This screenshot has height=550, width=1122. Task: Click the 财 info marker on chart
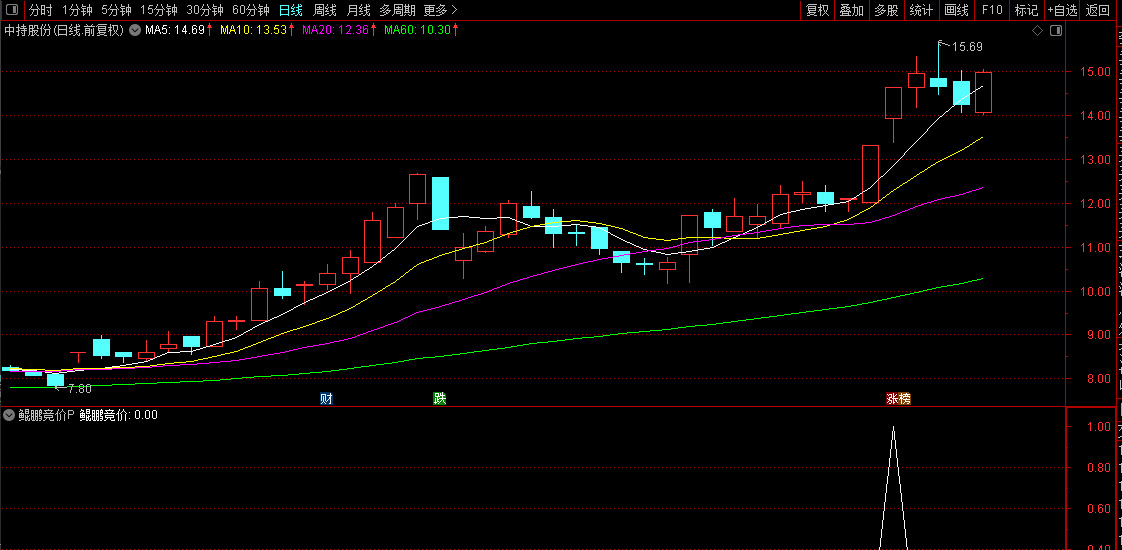326,399
